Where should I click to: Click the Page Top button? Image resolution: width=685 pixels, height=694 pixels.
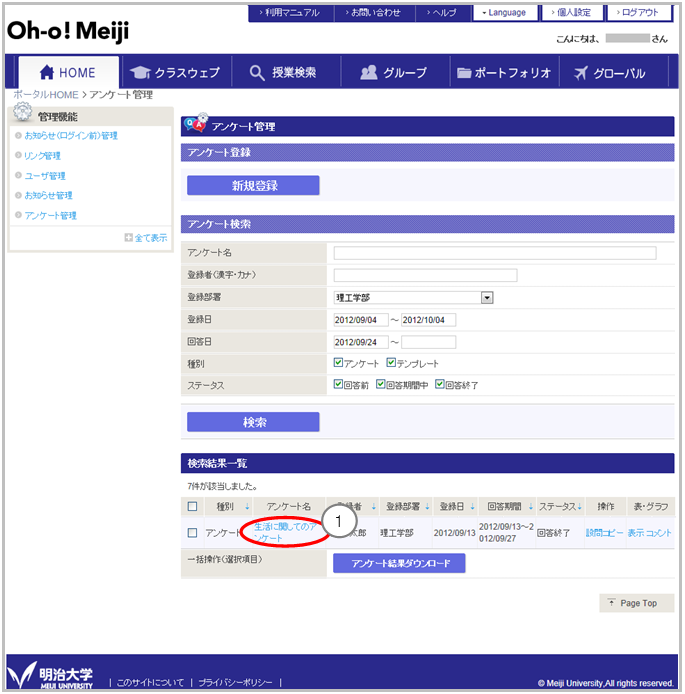(x=636, y=603)
